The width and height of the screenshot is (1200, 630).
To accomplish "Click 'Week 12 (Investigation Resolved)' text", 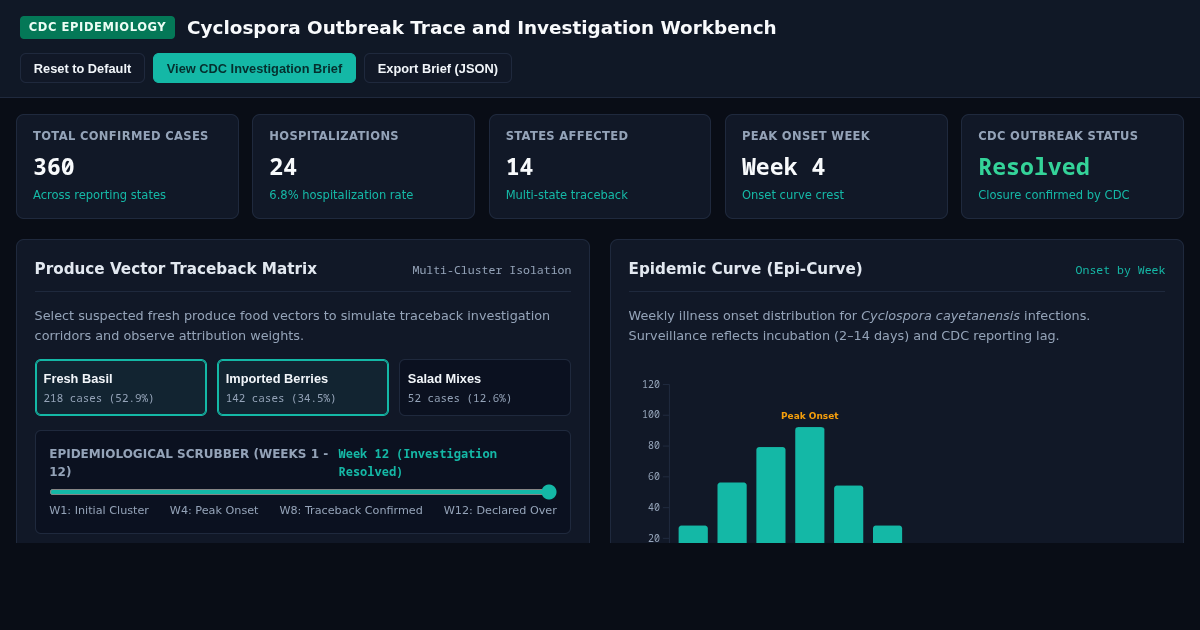I will [x=418, y=463].
